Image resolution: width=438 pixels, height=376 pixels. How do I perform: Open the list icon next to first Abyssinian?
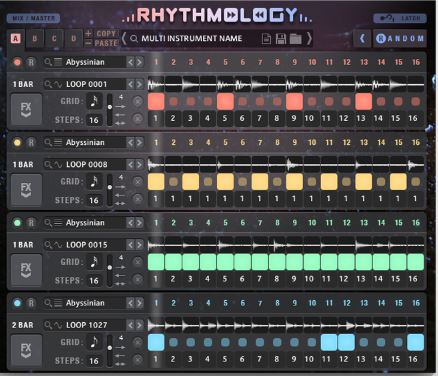click(x=58, y=62)
